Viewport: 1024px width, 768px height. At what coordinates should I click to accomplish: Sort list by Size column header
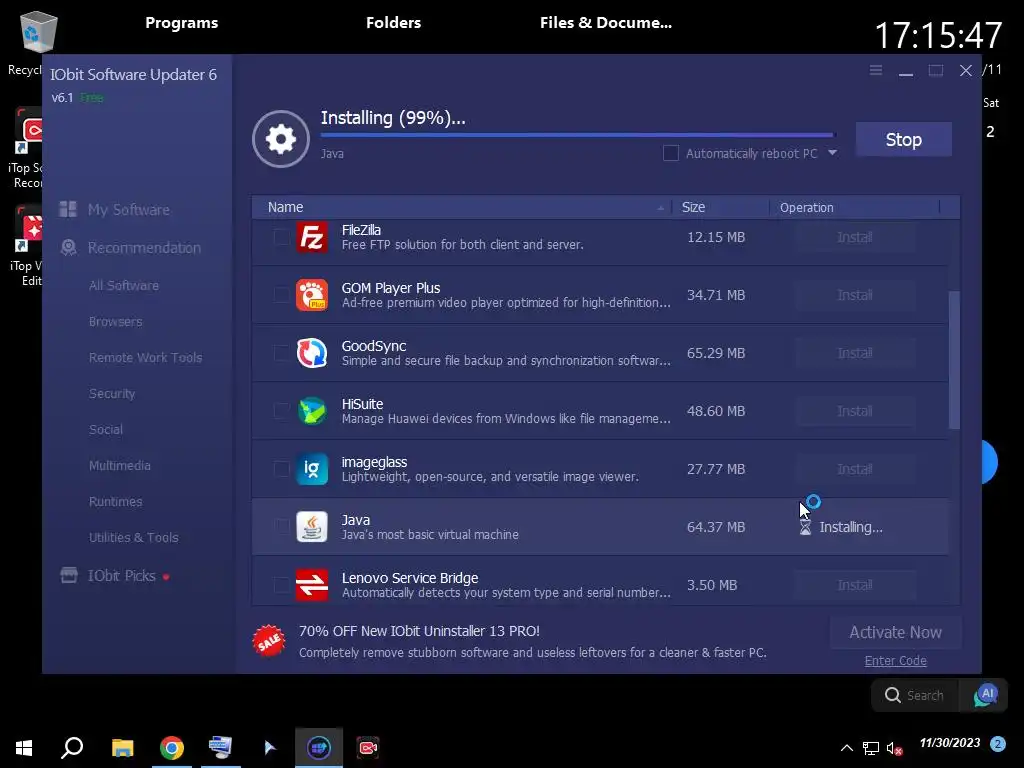720,207
